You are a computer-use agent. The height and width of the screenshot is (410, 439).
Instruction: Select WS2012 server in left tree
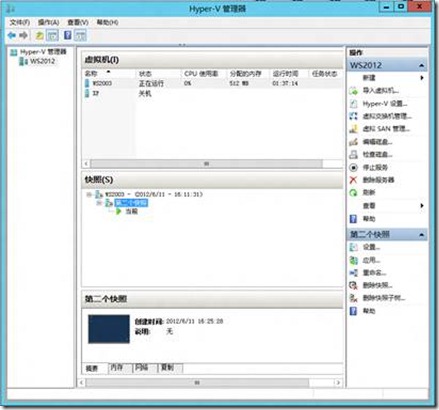click(x=42, y=61)
